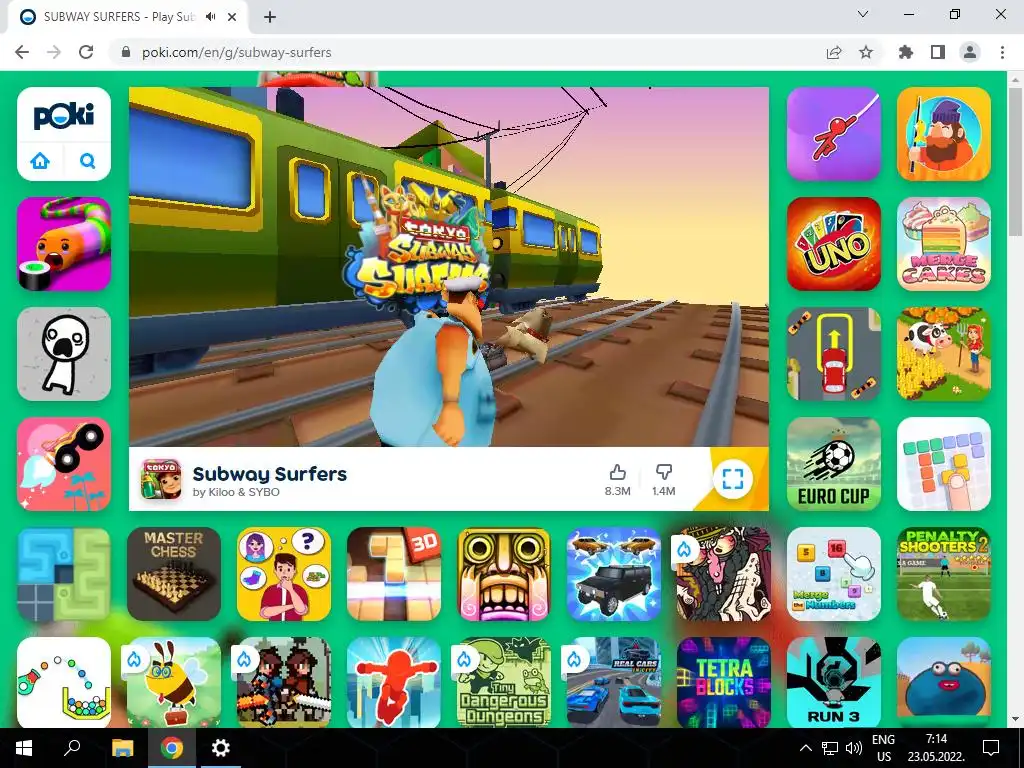Click the Subway Surfers game title
1024x768 pixels.
[x=270, y=473]
